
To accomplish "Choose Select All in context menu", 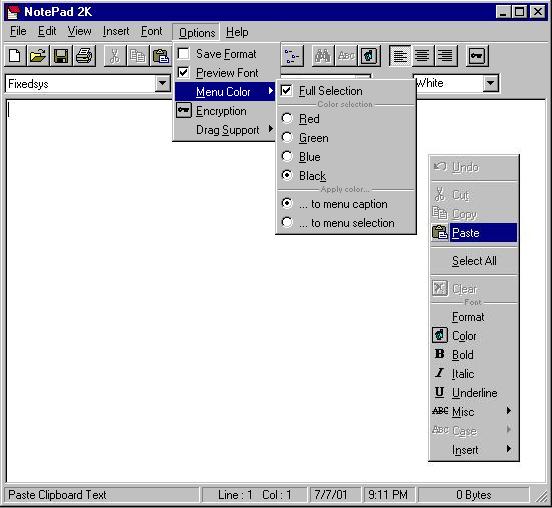I will 474,261.
